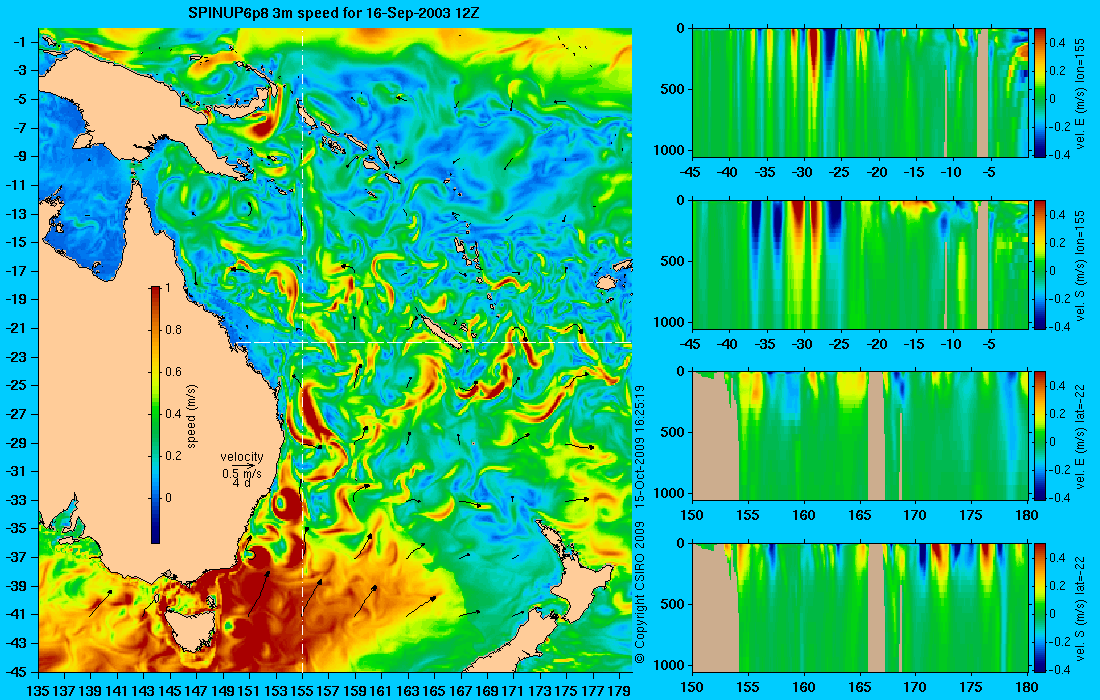Screen dimensions: 1100x700
Task: Click the color bar of the 'vel. E (m/s) lat=-22' panel
Action: coord(1040,436)
